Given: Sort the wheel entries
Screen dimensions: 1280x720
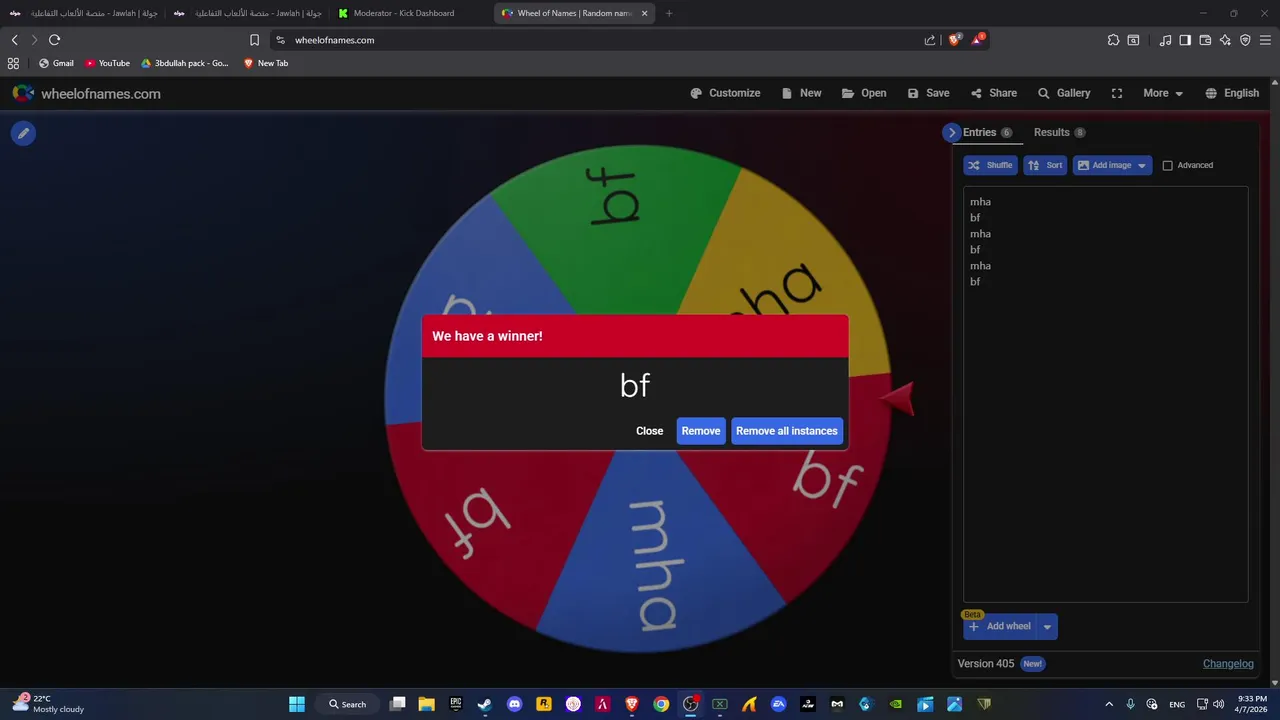Looking at the screenshot, I should [1045, 165].
